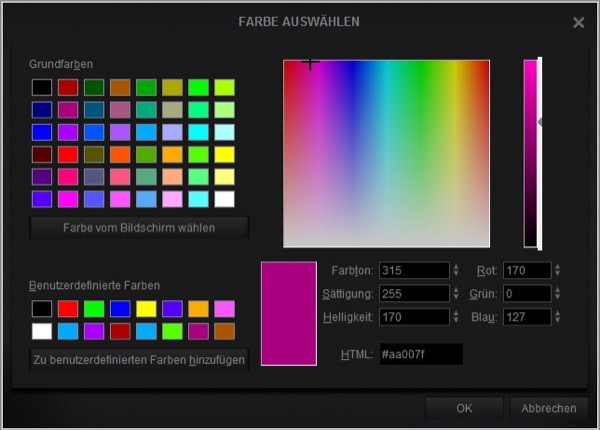Image resolution: width=600 pixels, height=430 pixels.
Task: Increase Sättigung with the up arrow
Action: tap(456, 290)
